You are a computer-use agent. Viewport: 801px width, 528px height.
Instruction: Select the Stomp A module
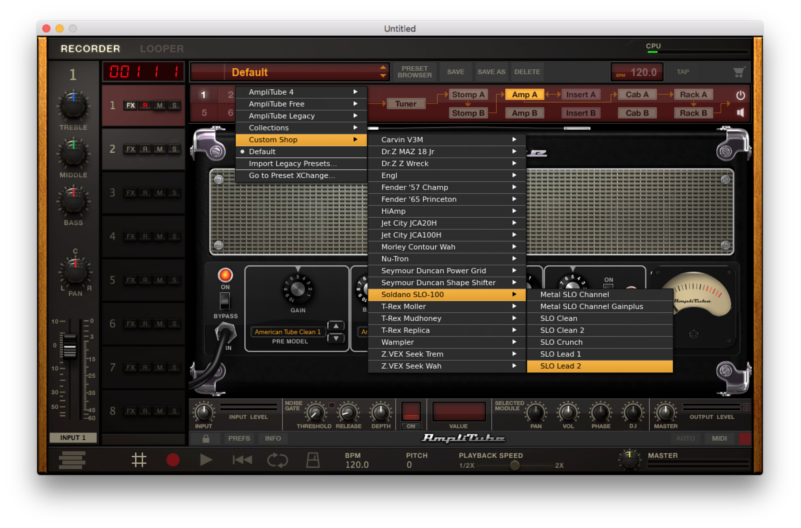tap(468, 94)
